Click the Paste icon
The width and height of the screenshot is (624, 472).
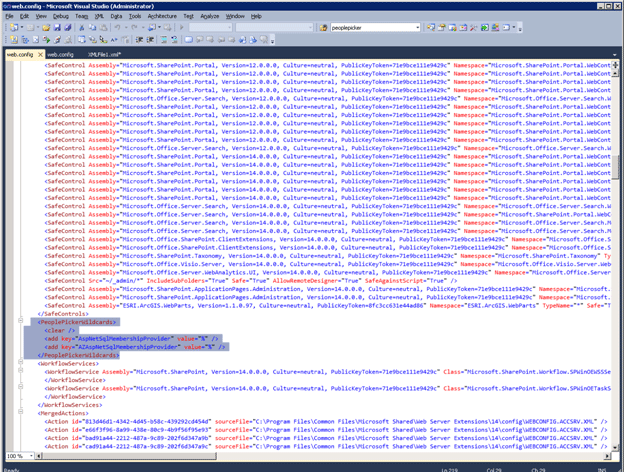(103, 27)
